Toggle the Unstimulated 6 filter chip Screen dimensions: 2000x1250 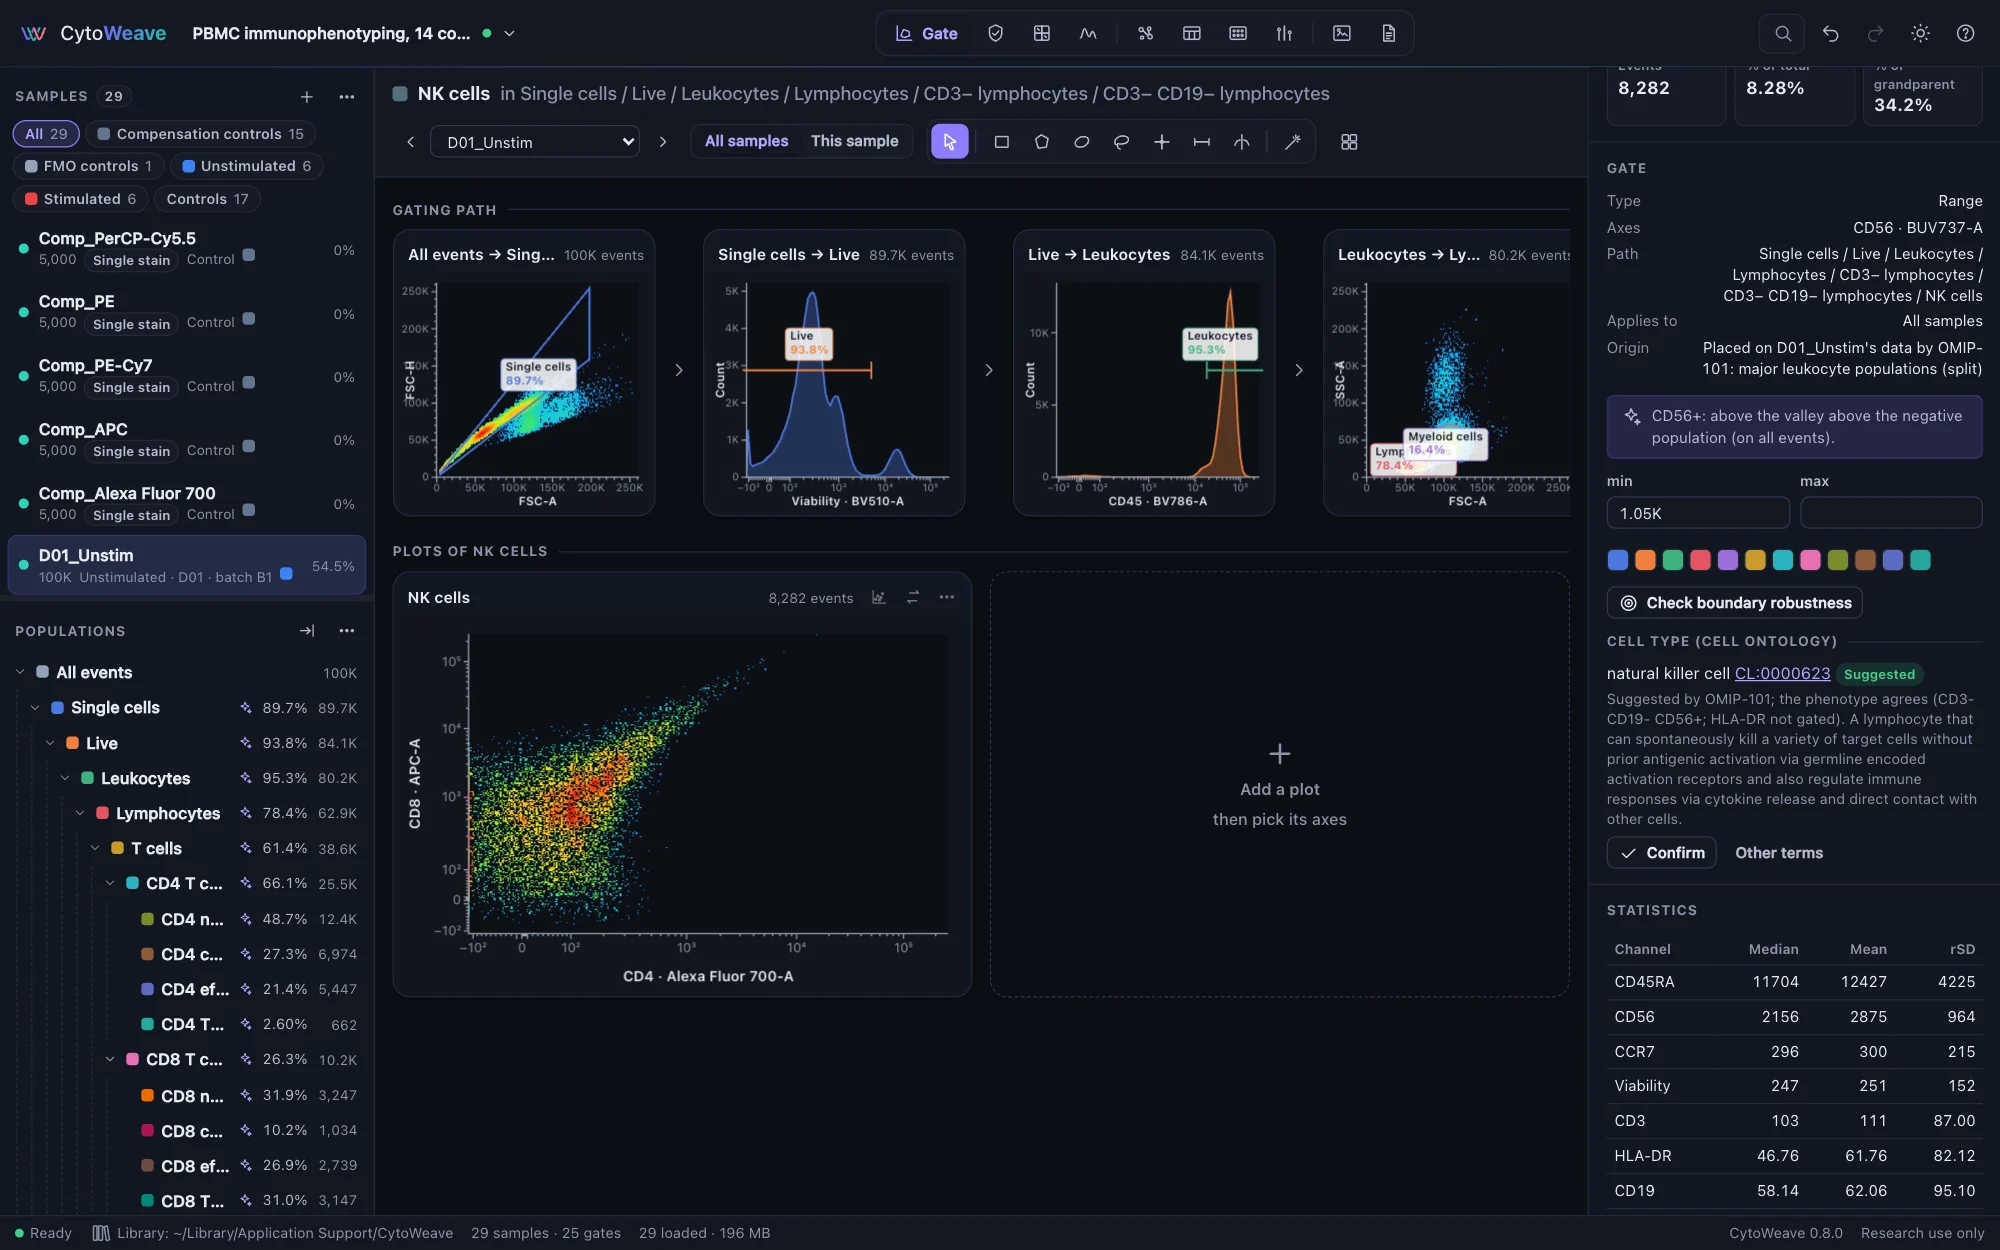coord(246,166)
